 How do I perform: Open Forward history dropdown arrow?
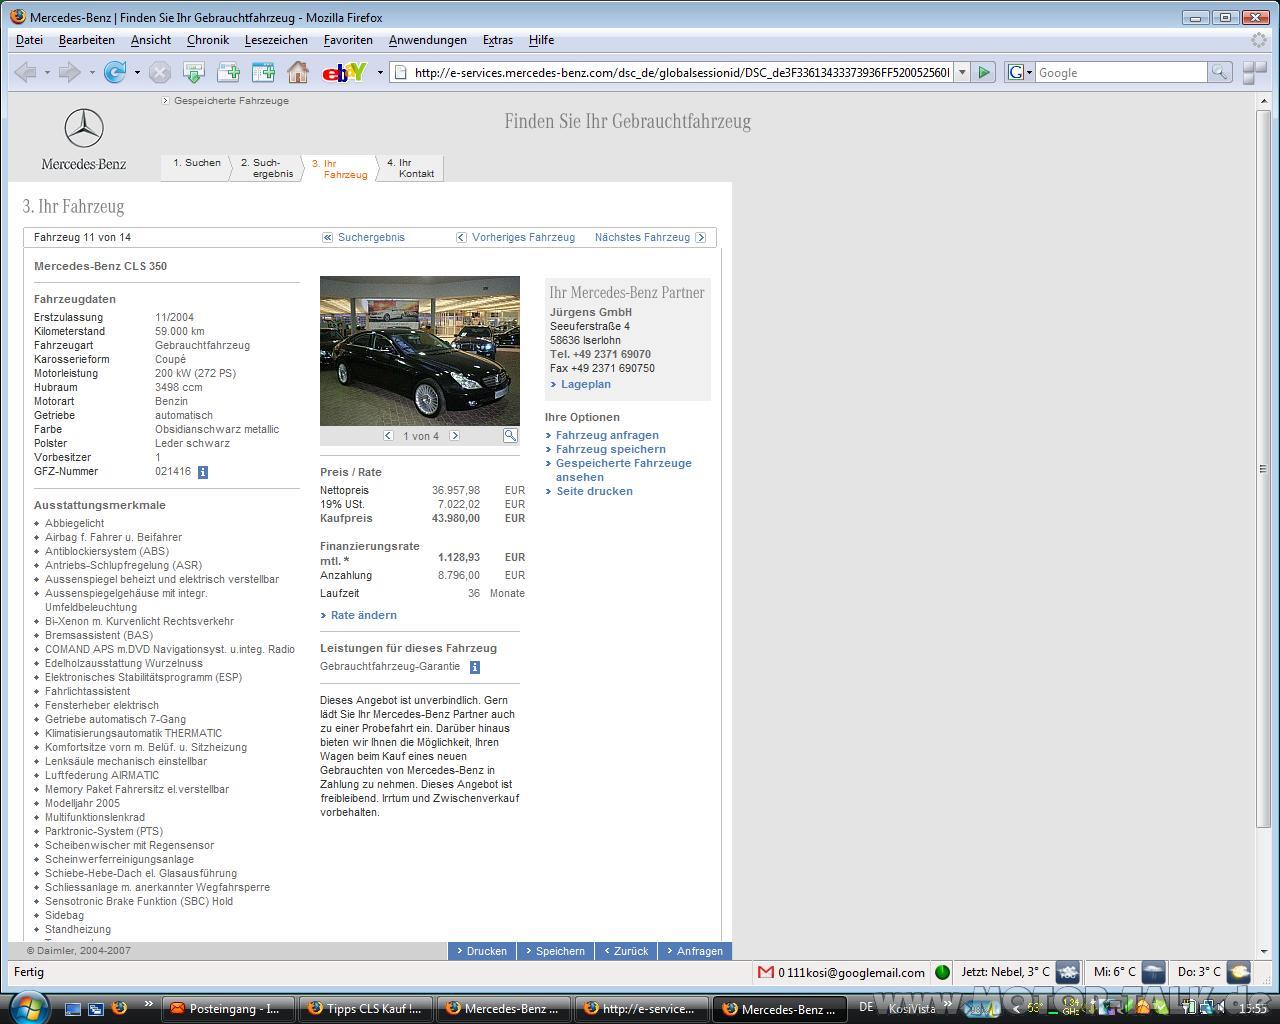click(91, 72)
